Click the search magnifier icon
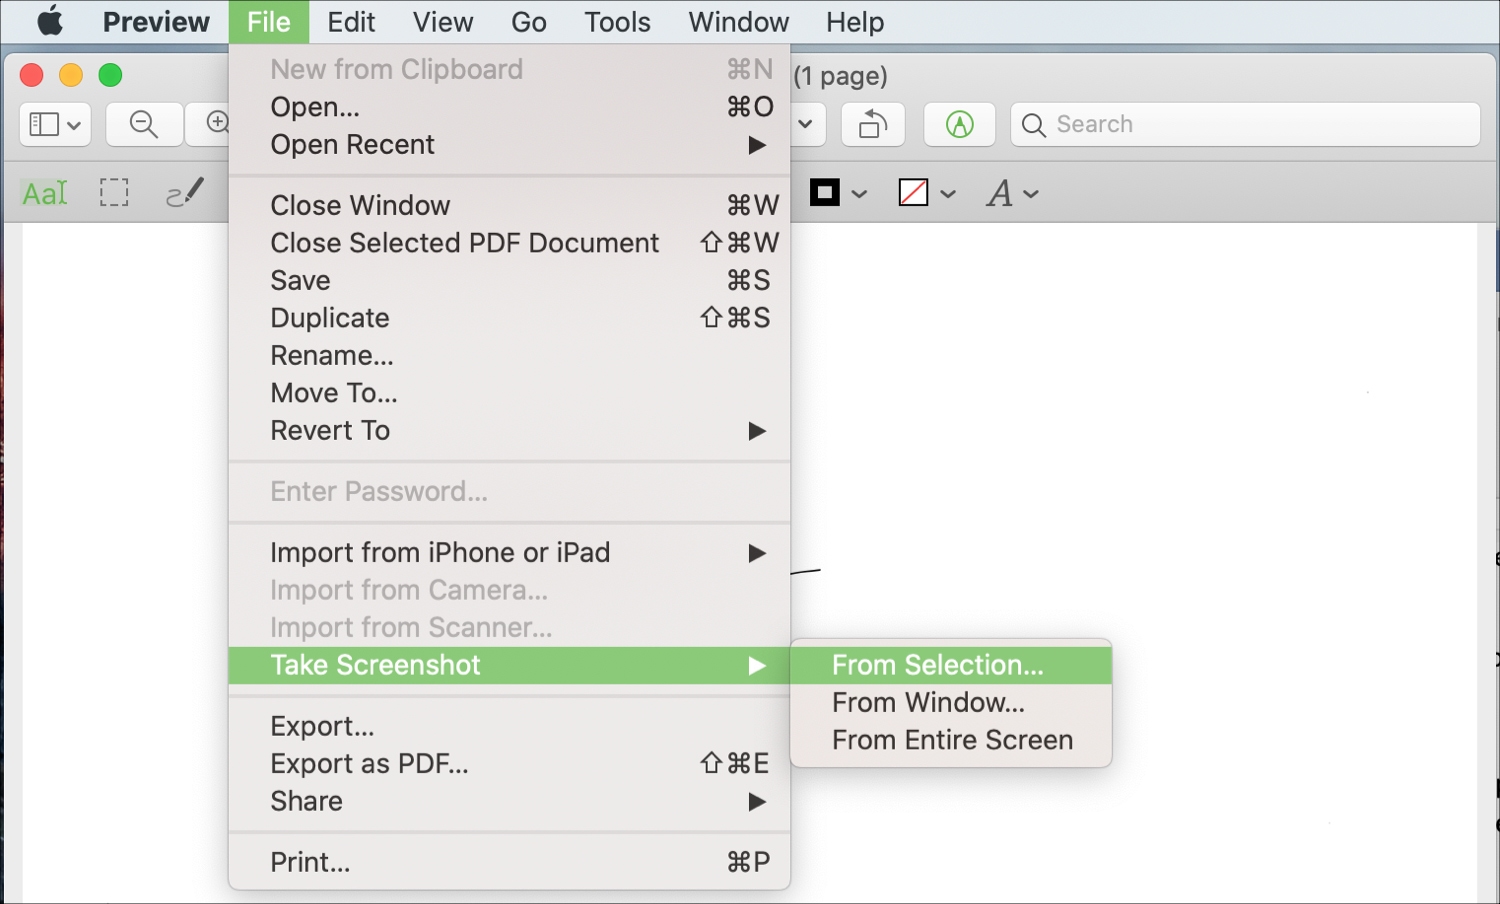 [x=1034, y=125]
